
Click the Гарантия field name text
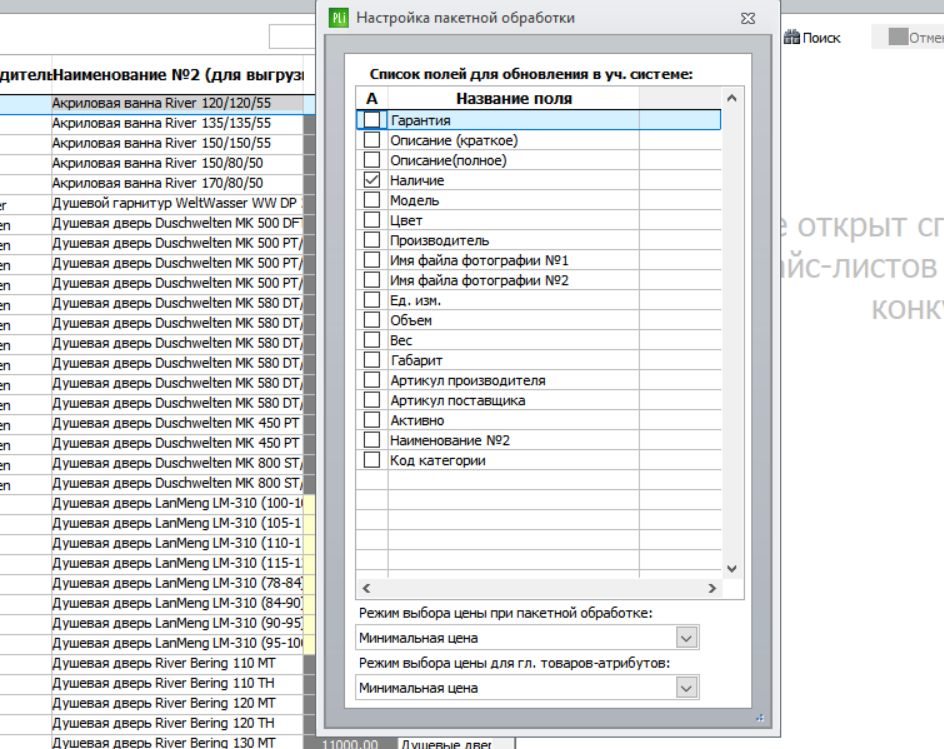420,120
